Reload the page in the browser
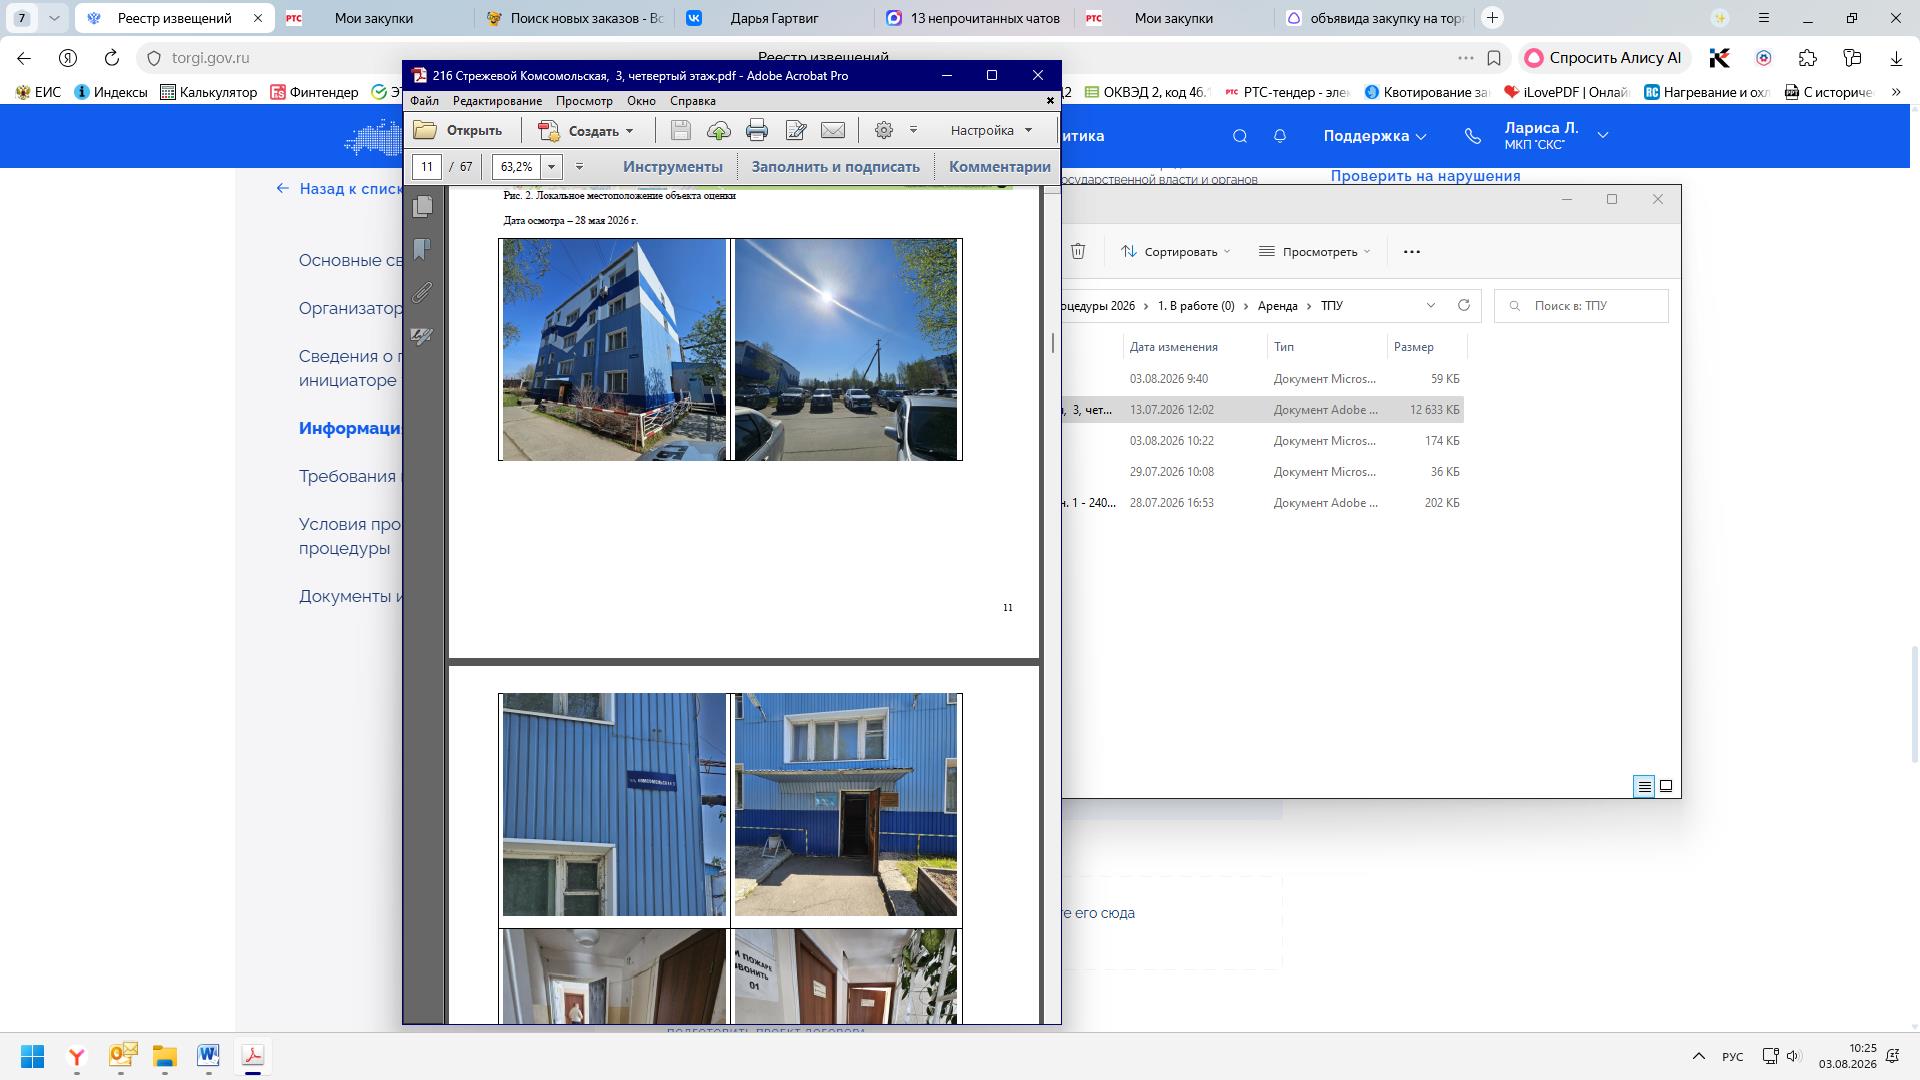This screenshot has height=1080, width=1920. (x=112, y=58)
